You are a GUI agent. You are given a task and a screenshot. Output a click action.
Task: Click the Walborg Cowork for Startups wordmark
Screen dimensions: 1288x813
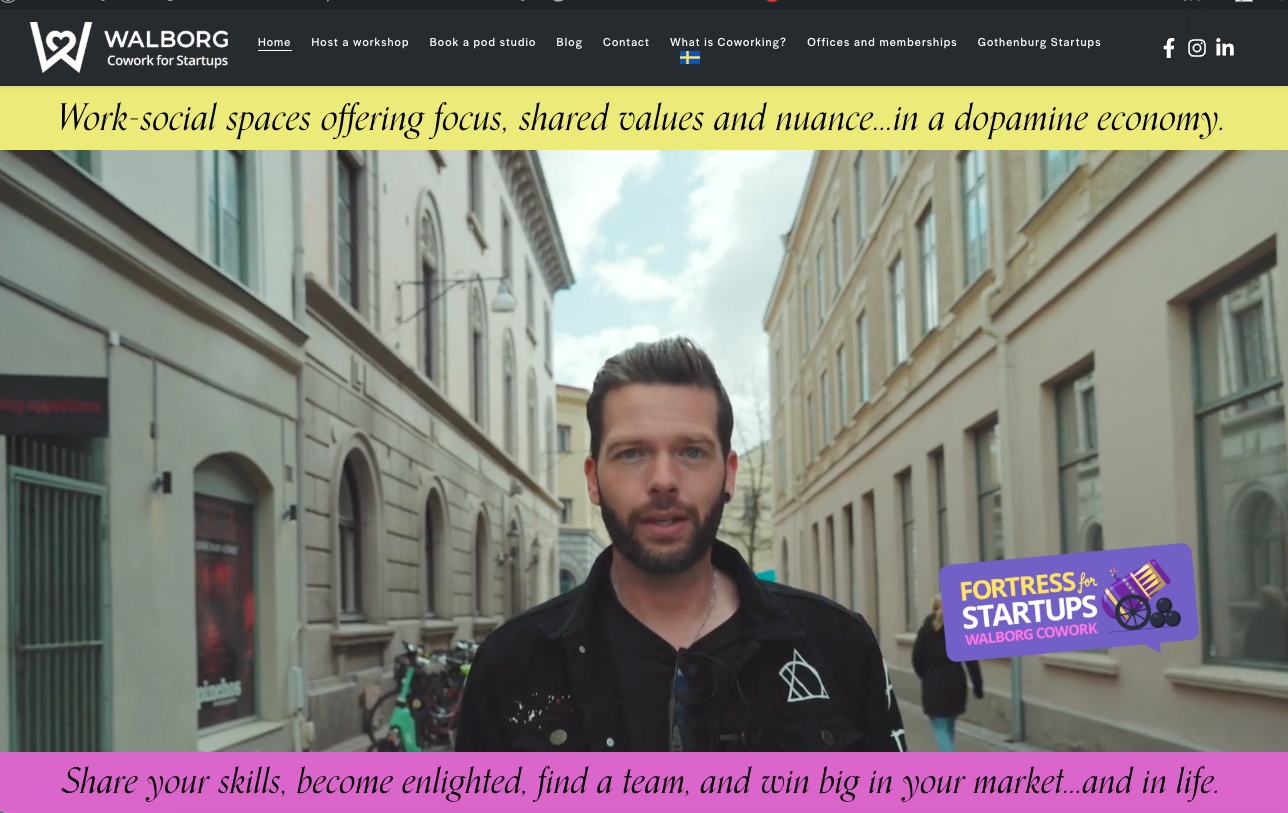point(167,48)
